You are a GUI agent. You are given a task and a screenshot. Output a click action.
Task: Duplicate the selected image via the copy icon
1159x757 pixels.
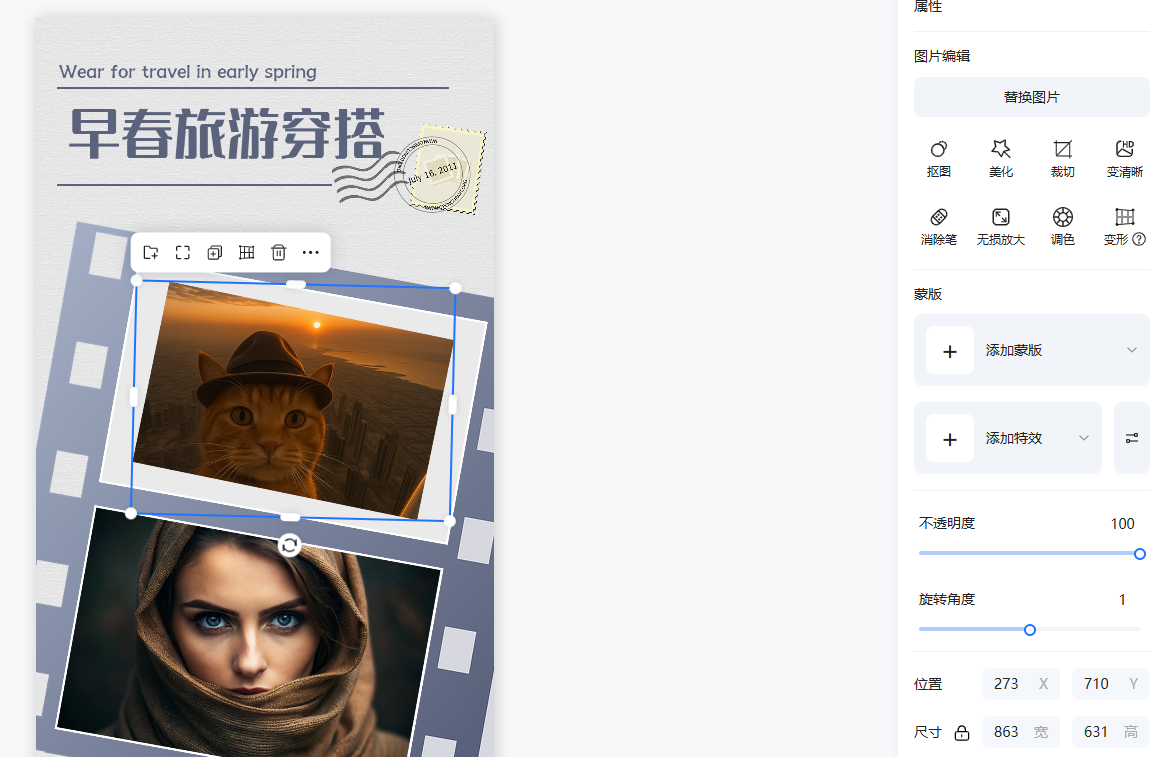[x=214, y=253]
